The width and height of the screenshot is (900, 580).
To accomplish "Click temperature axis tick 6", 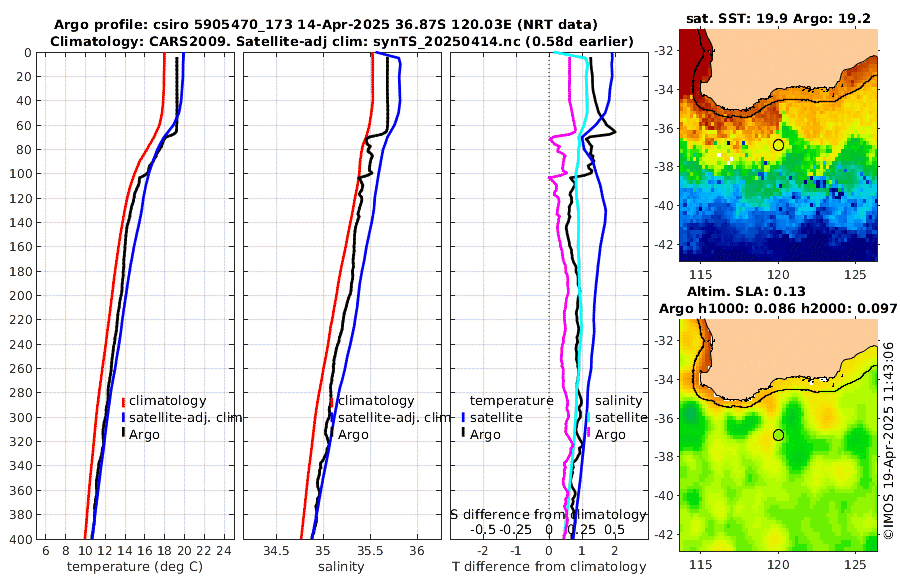I will (x=46, y=551).
